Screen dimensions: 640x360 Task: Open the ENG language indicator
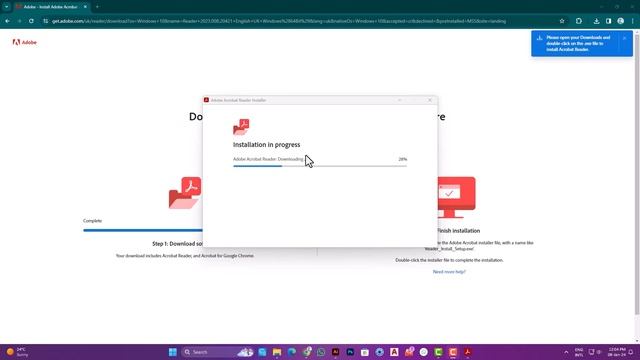tap(579, 352)
